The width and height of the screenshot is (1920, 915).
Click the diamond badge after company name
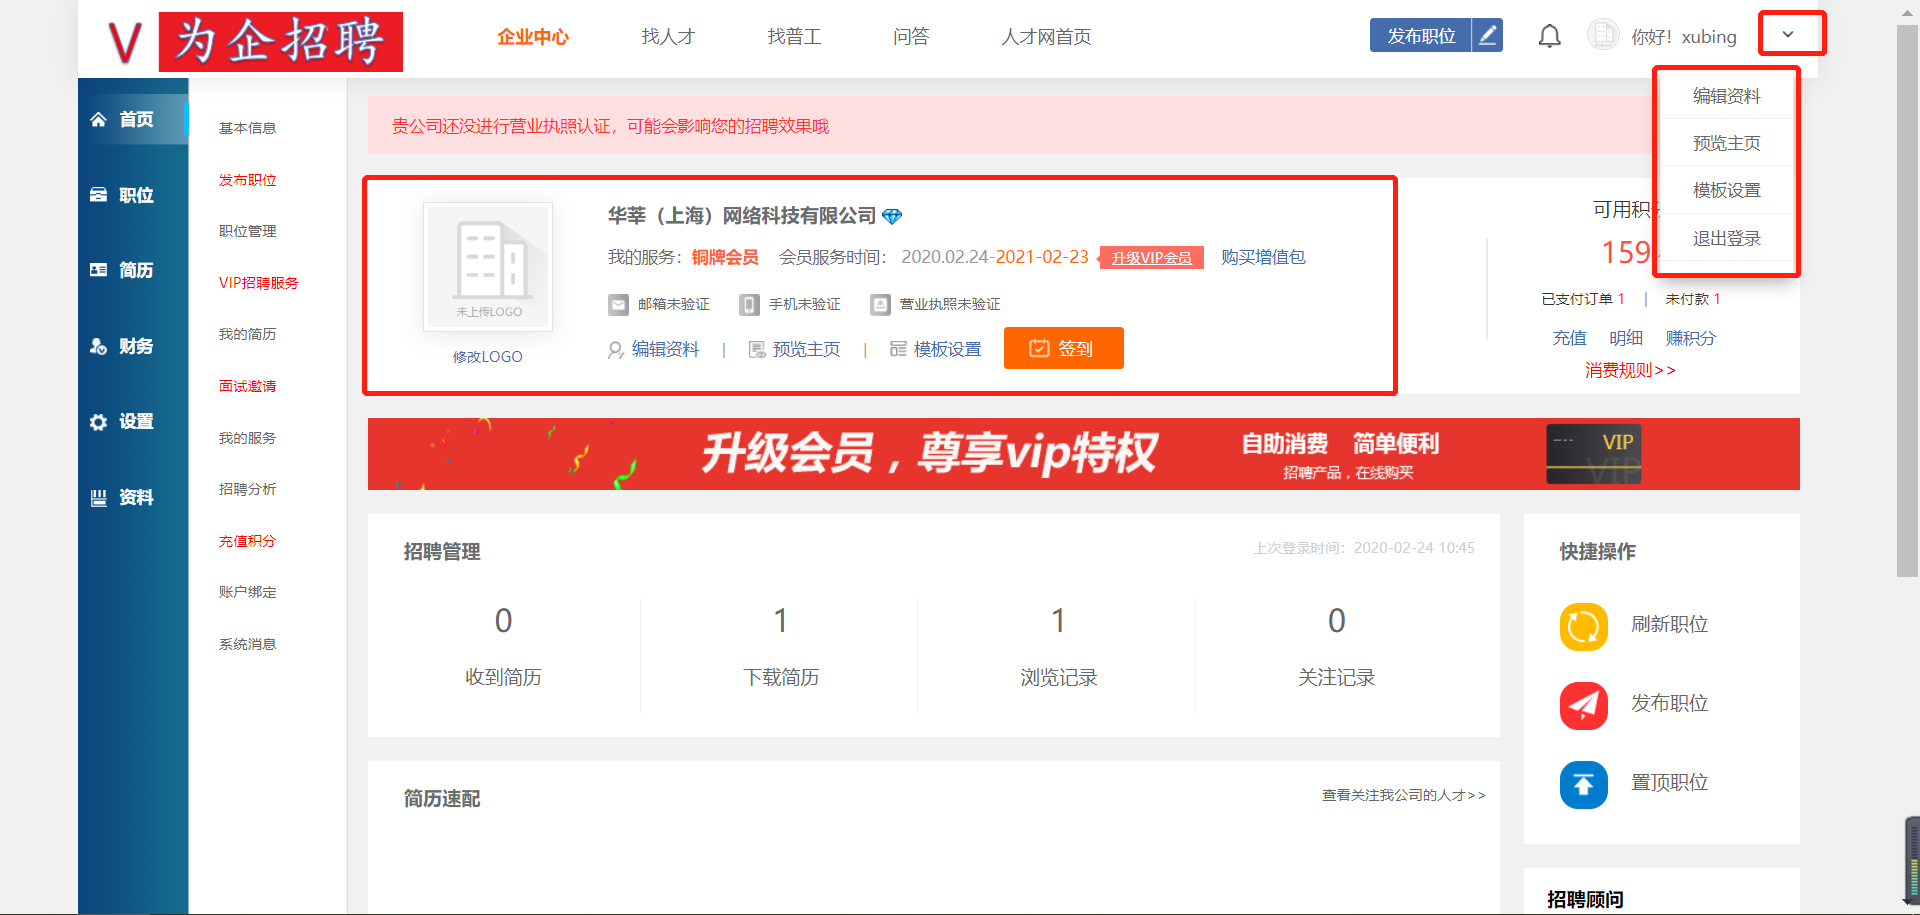click(x=892, y=216)
